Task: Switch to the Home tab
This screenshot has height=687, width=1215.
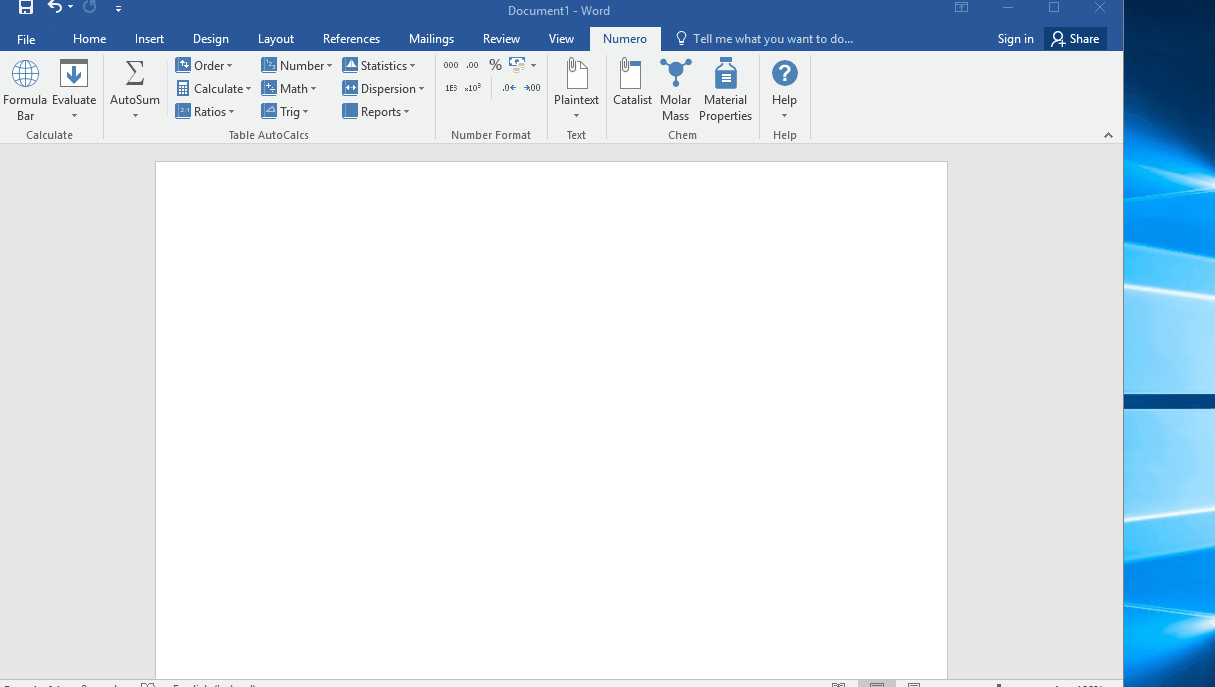Action: [x=90, y=39]
